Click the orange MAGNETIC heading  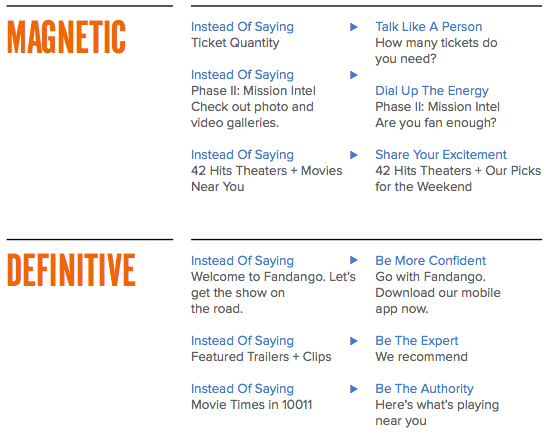pyautogui.click(x=66, y=37)
